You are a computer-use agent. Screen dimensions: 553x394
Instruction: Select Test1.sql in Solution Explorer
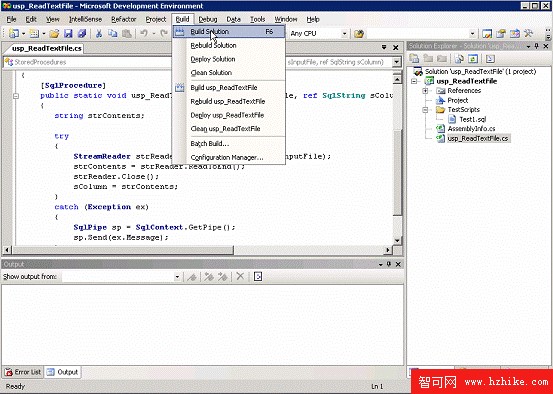pyautogui.click(x=468, y=119)
